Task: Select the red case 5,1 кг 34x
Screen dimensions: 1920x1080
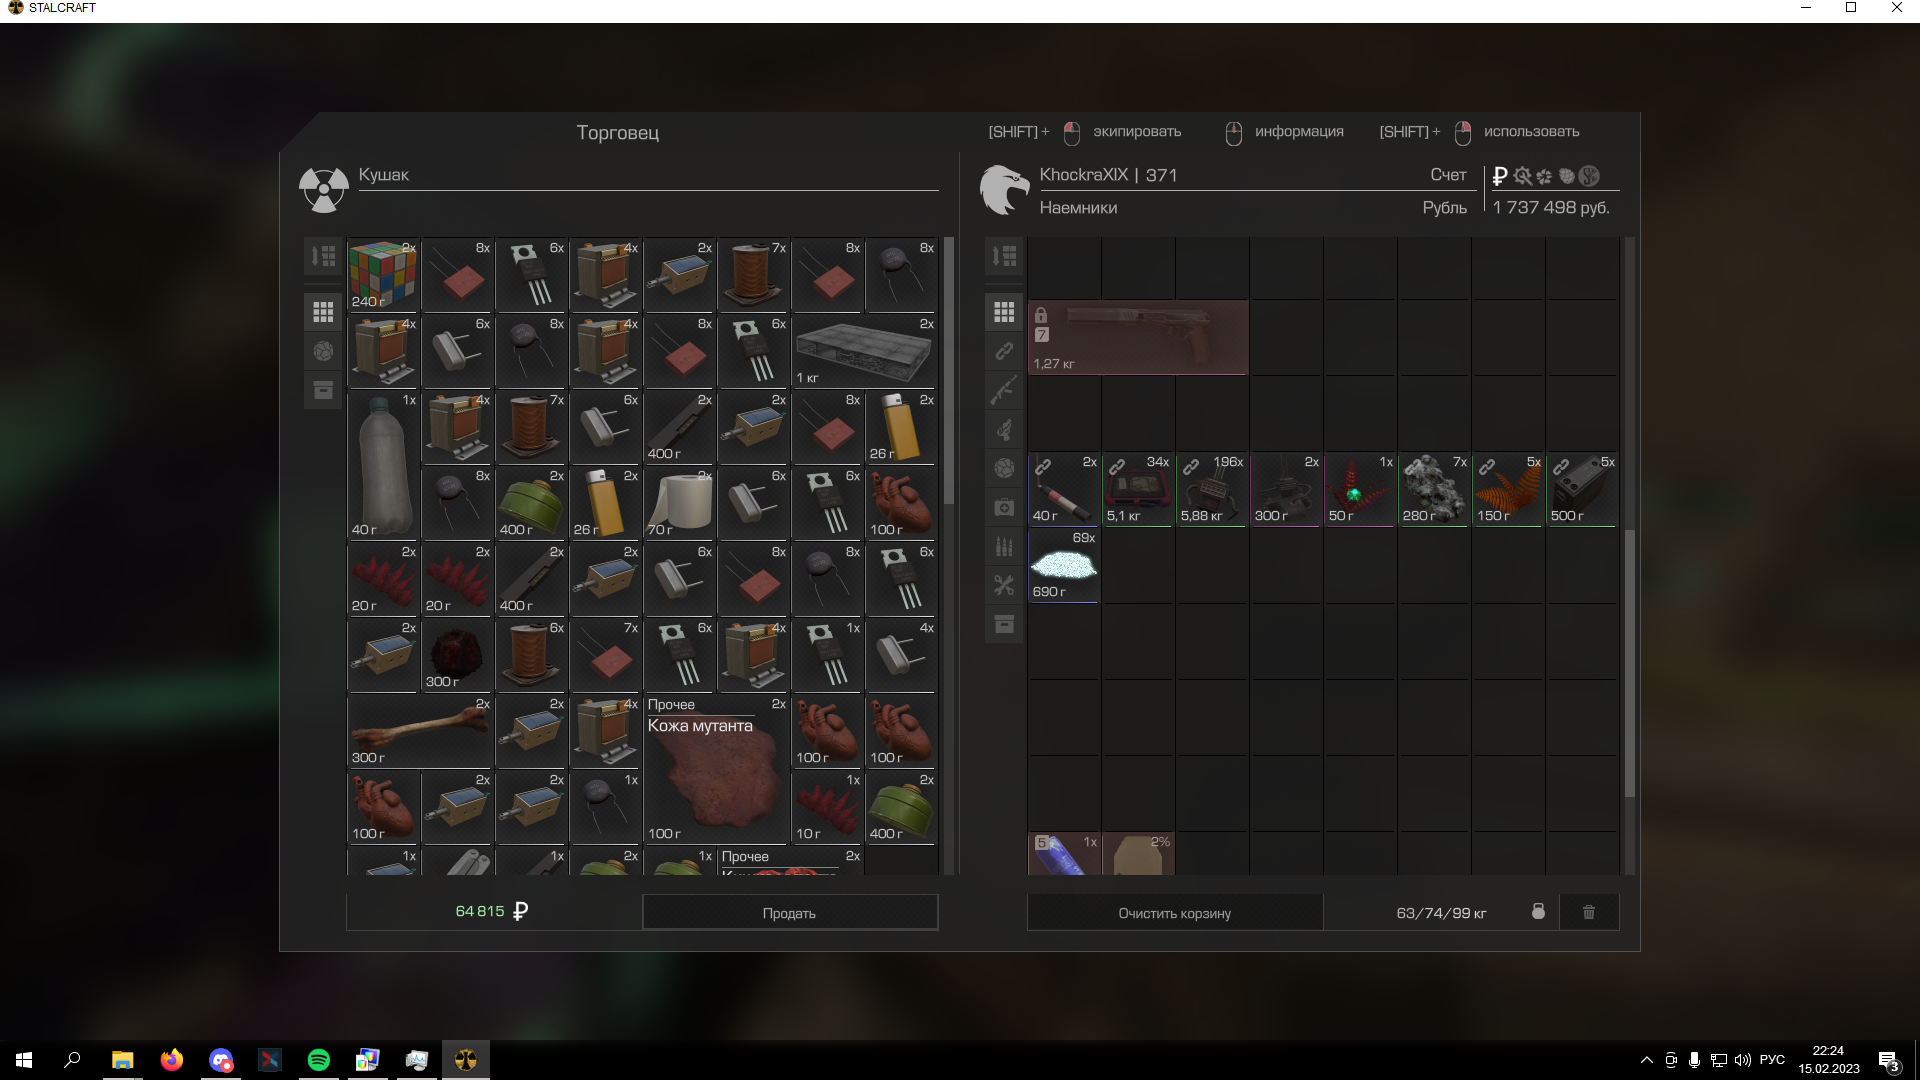Action: (1138, 489)
